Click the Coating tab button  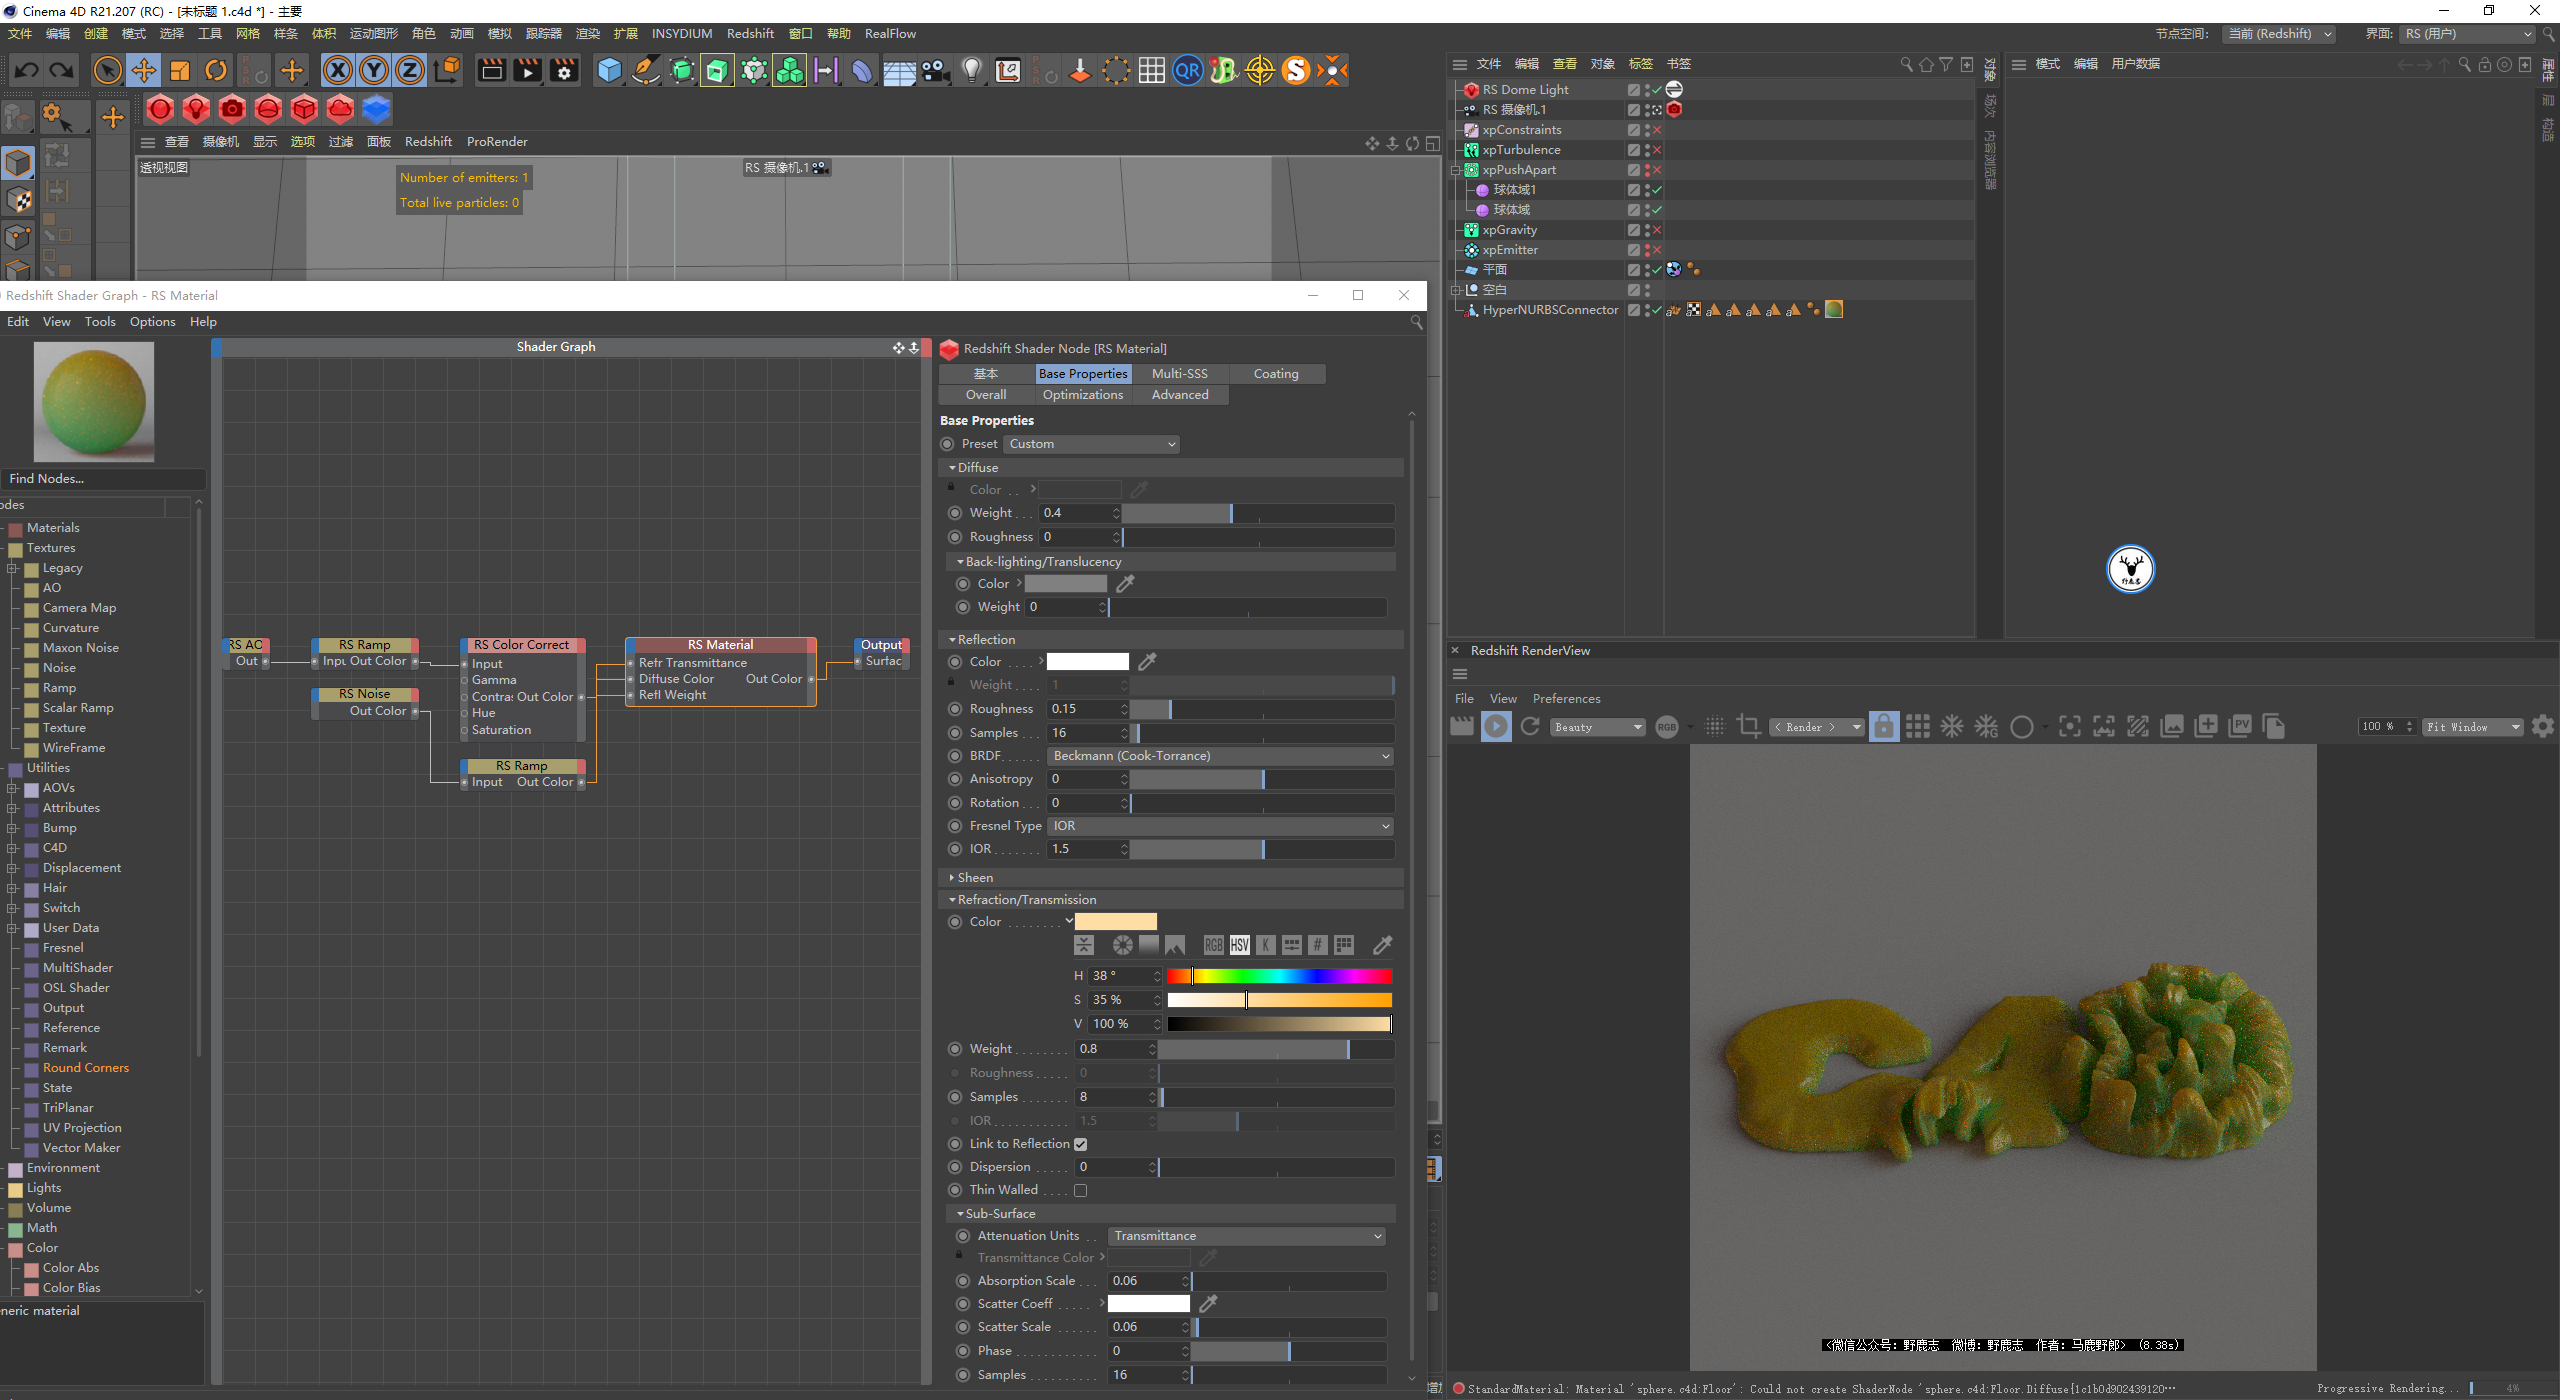pyautogui.click(x=1275, y=373)
